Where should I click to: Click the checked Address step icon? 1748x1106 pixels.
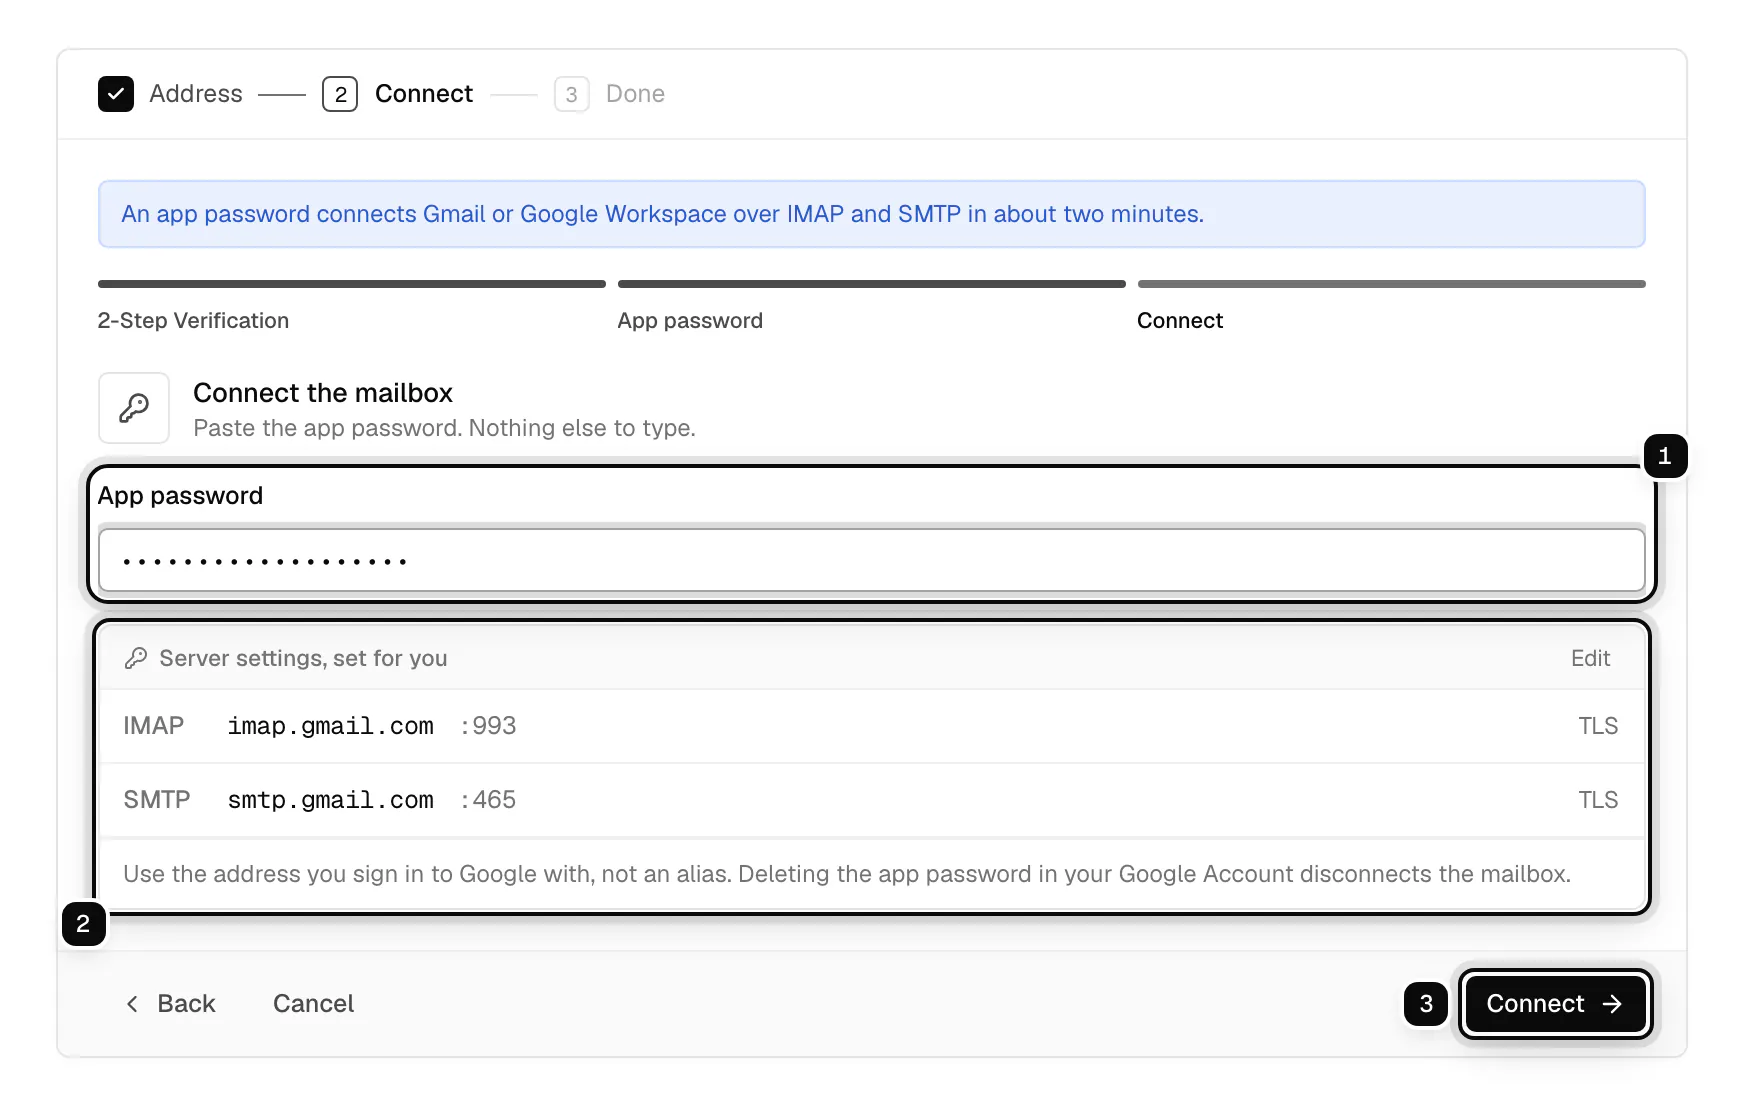point(116,94)
